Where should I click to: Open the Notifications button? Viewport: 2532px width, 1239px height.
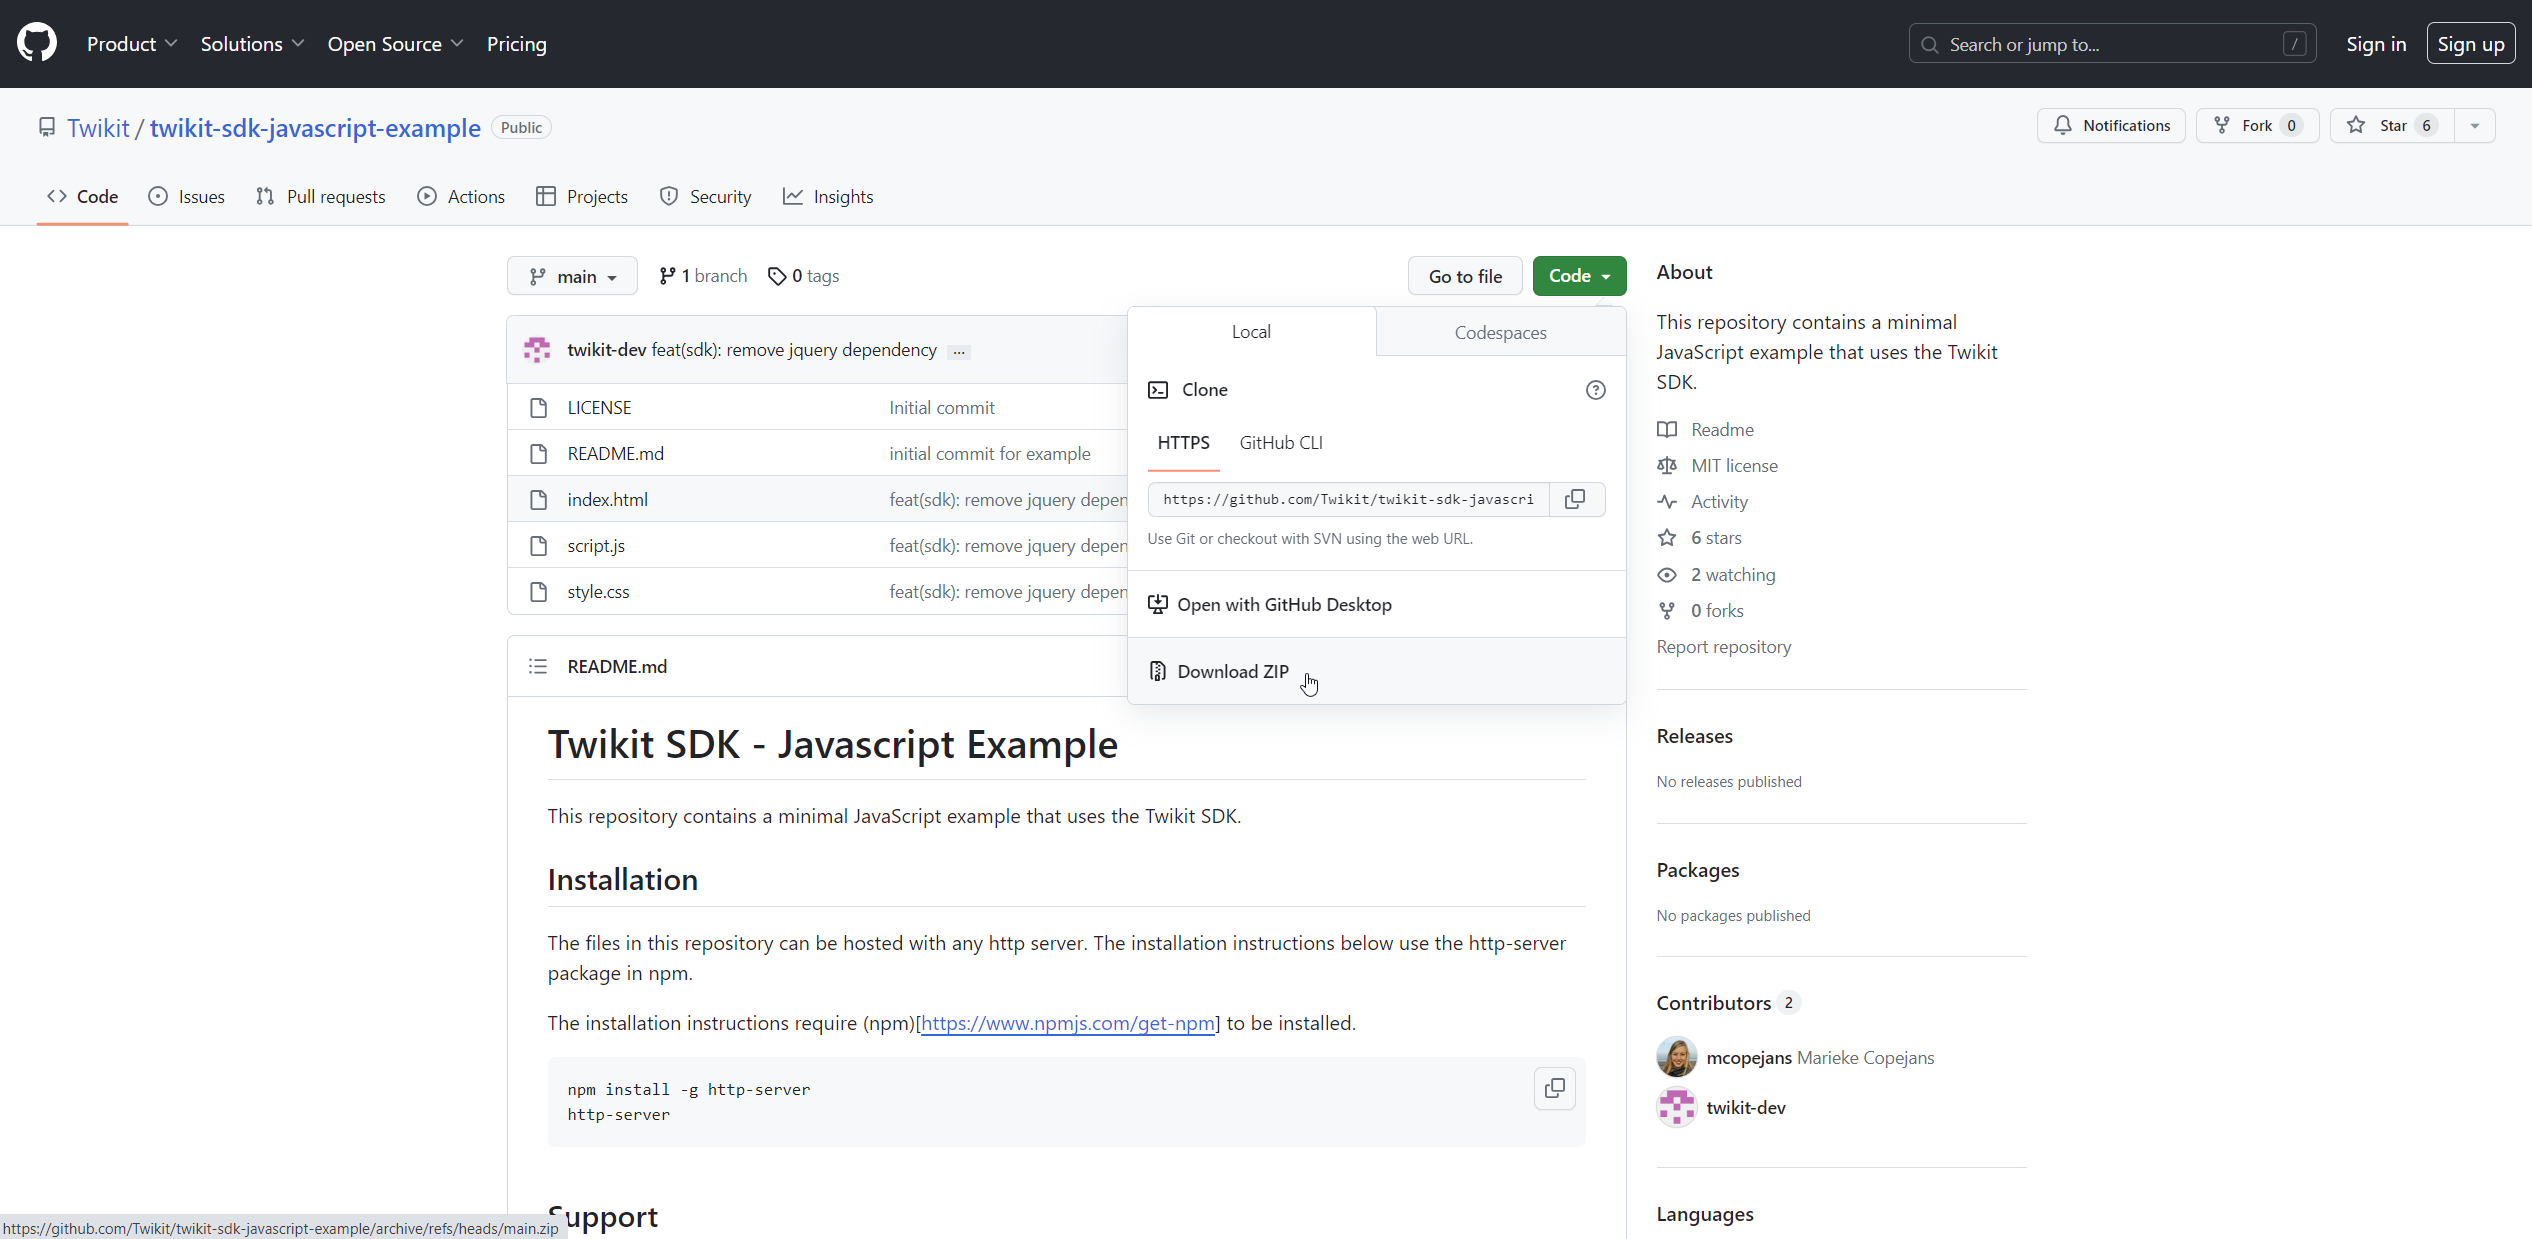(2111, 126)
